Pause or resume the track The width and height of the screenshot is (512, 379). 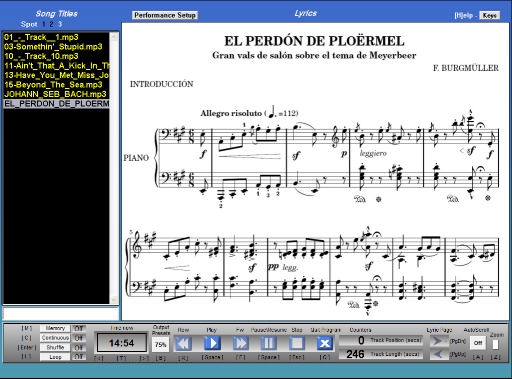pyautogui.click(x=268, y=343)
